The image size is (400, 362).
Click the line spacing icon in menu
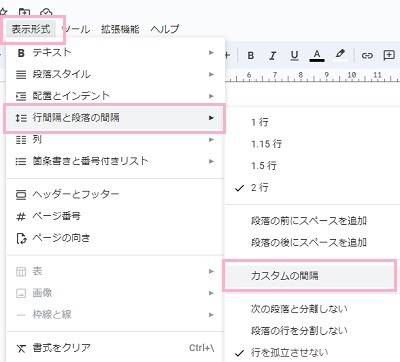tap(21, 118)
